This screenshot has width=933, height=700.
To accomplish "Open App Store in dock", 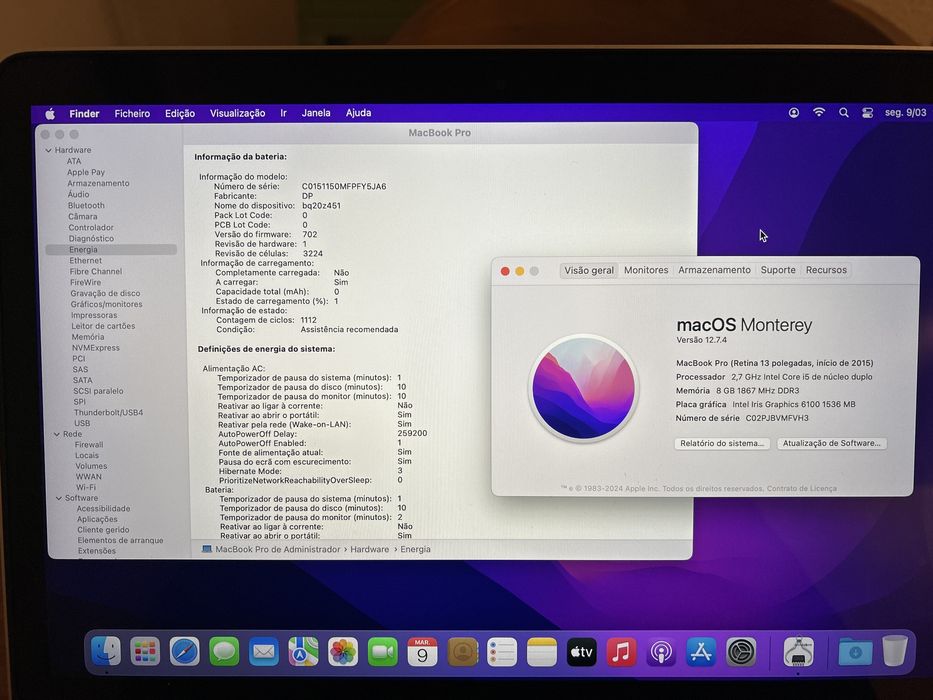I will [x=701, y=651].
